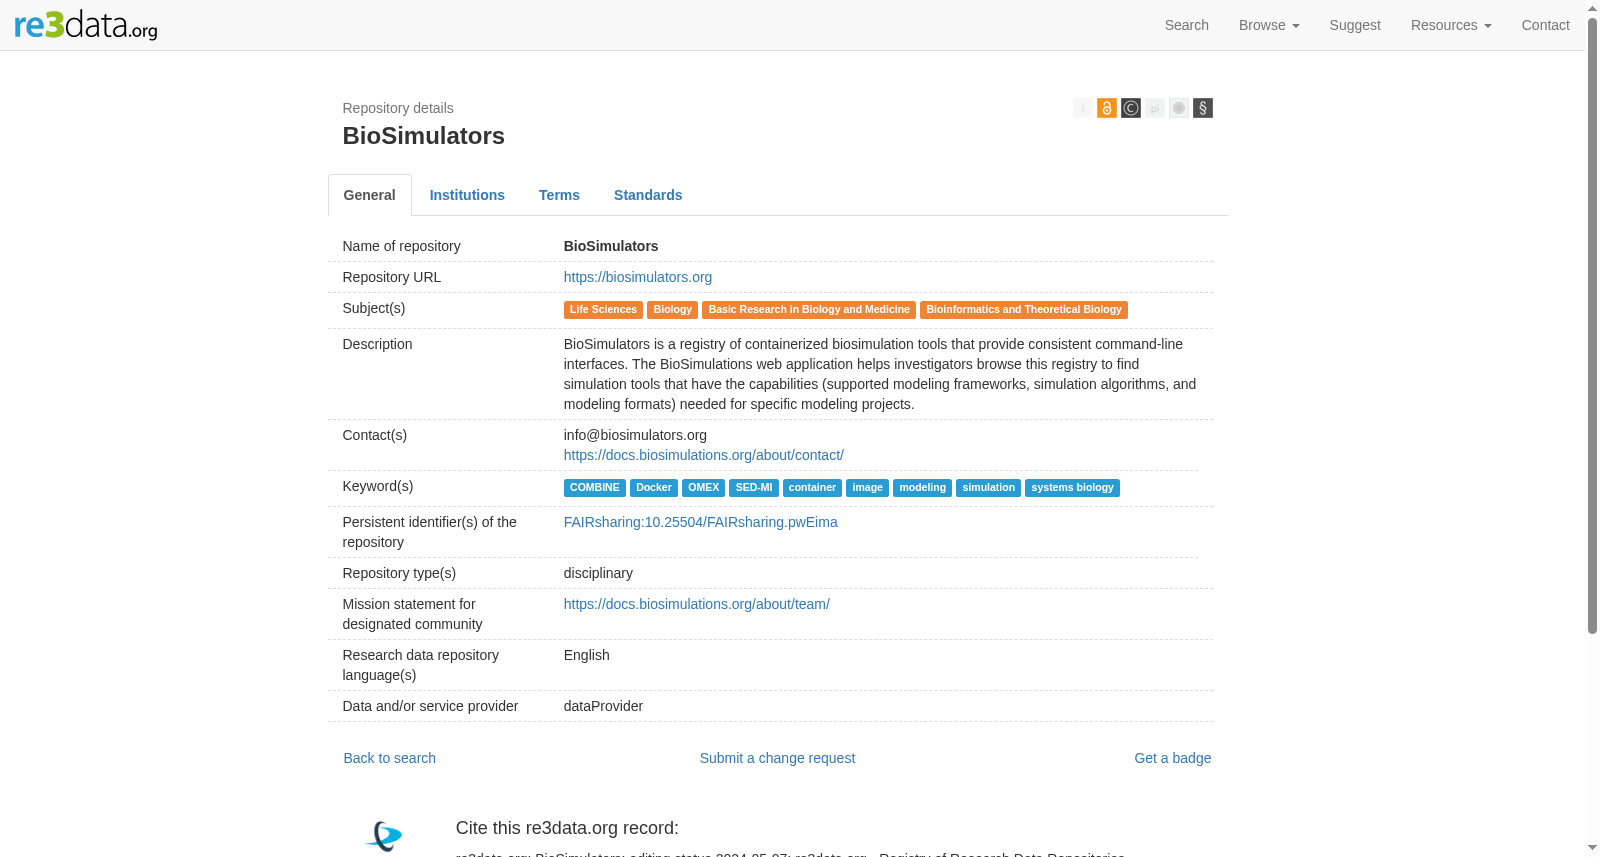Click the 'Cite this re3data.org record:' heading
Screen dimensions: 1600x857
[567, 828]
